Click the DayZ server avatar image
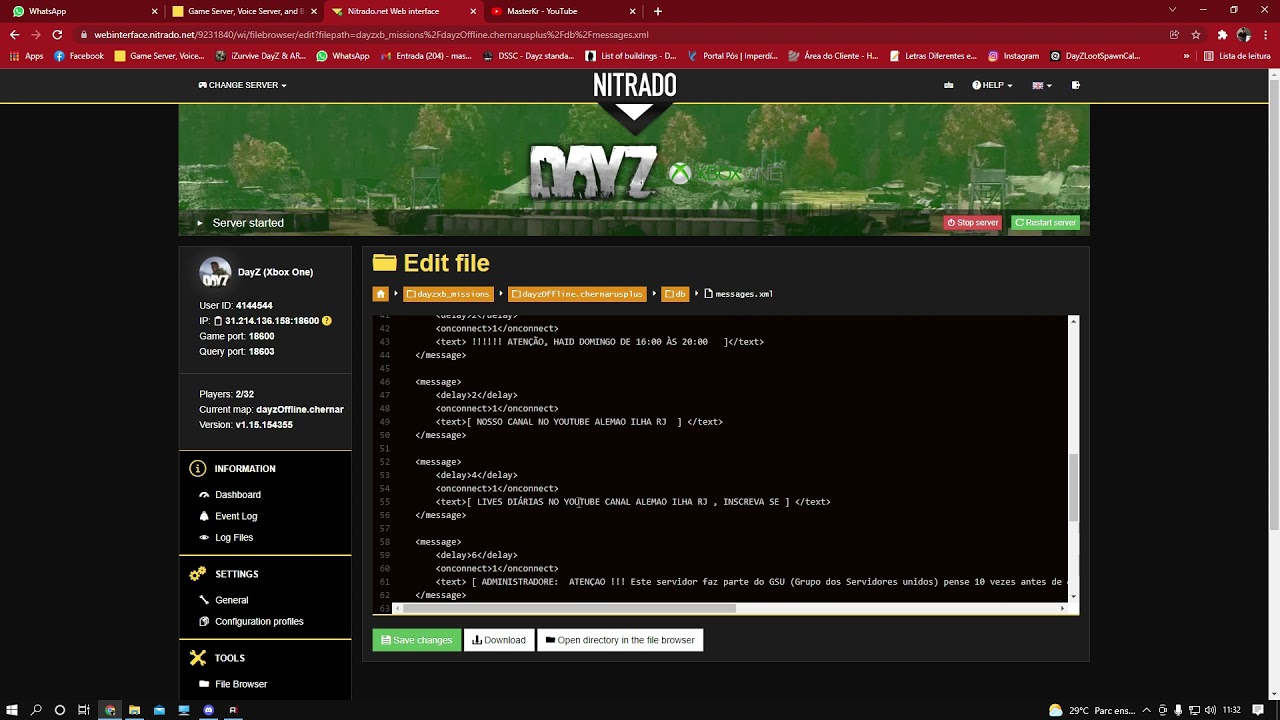This screenshot has width=1280, height=720. point(215,273)
